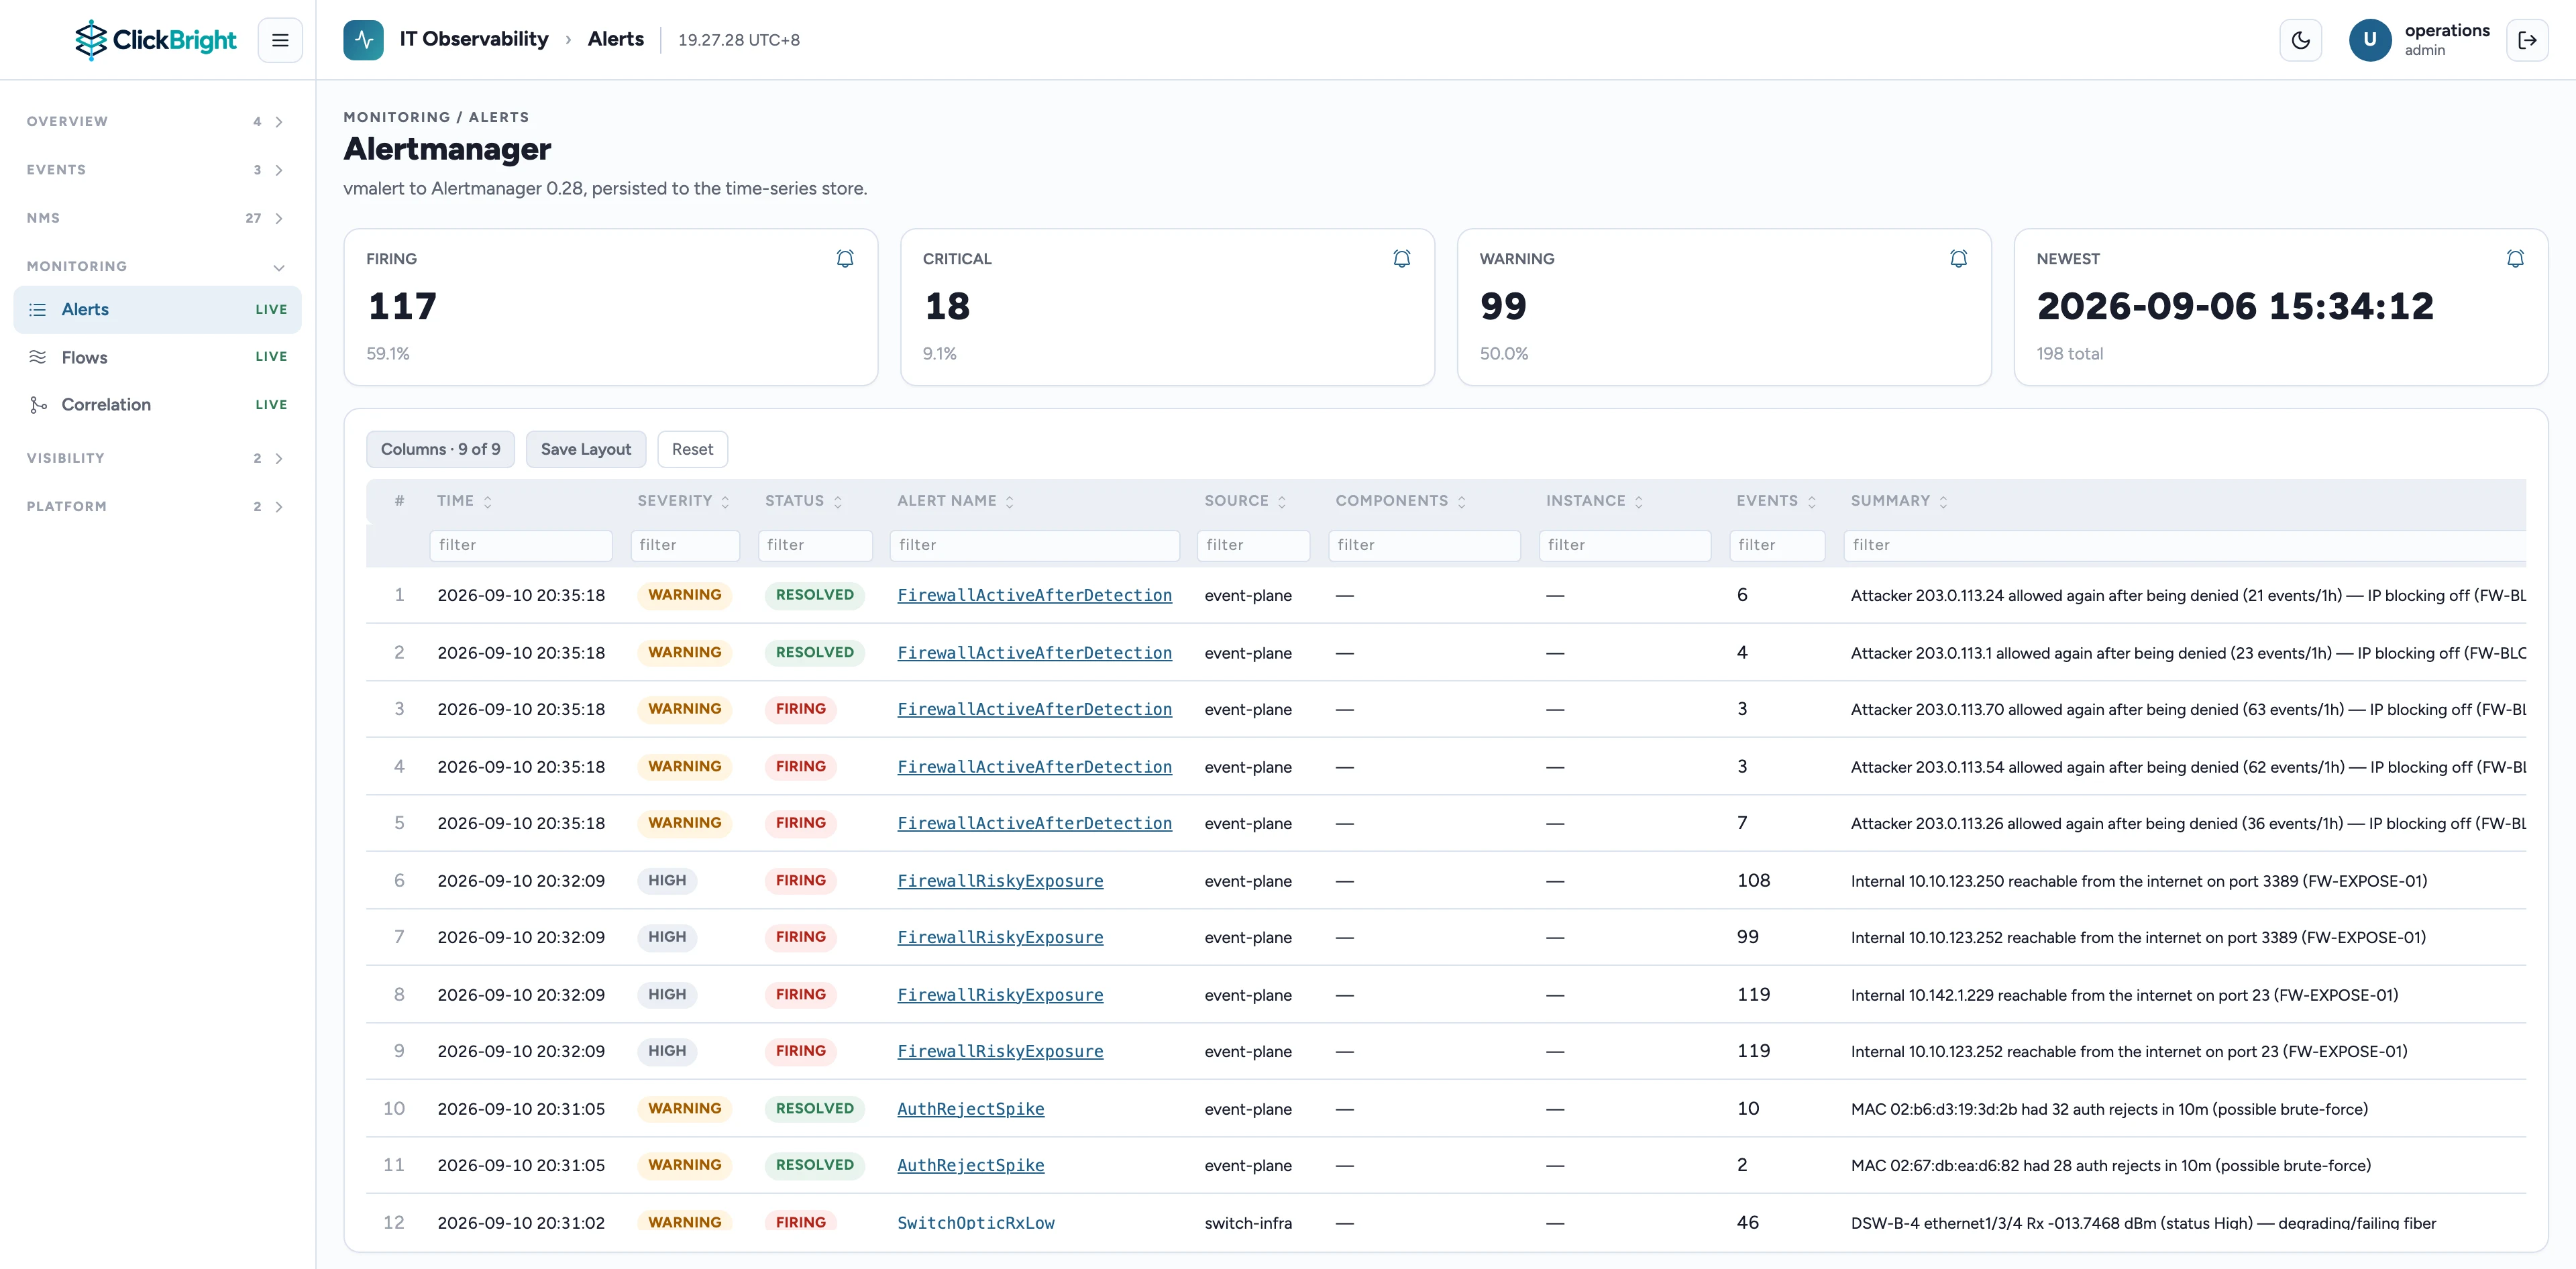Open the Flows menu item

tap(157, 357)
